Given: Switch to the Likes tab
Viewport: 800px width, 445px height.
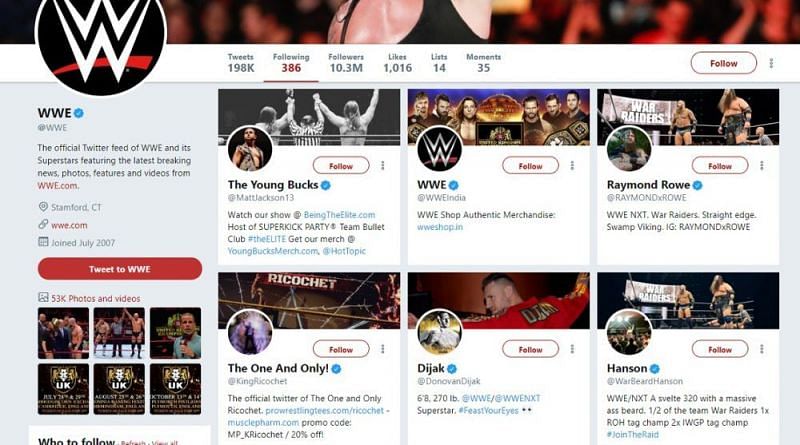Looking at the screenshot, I should coord(397,64).
